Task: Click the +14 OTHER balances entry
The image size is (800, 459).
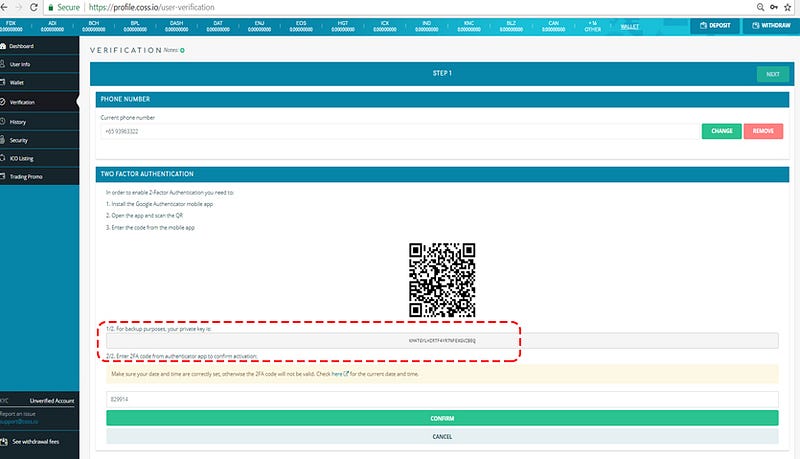Action: click(x=592, y=27)
